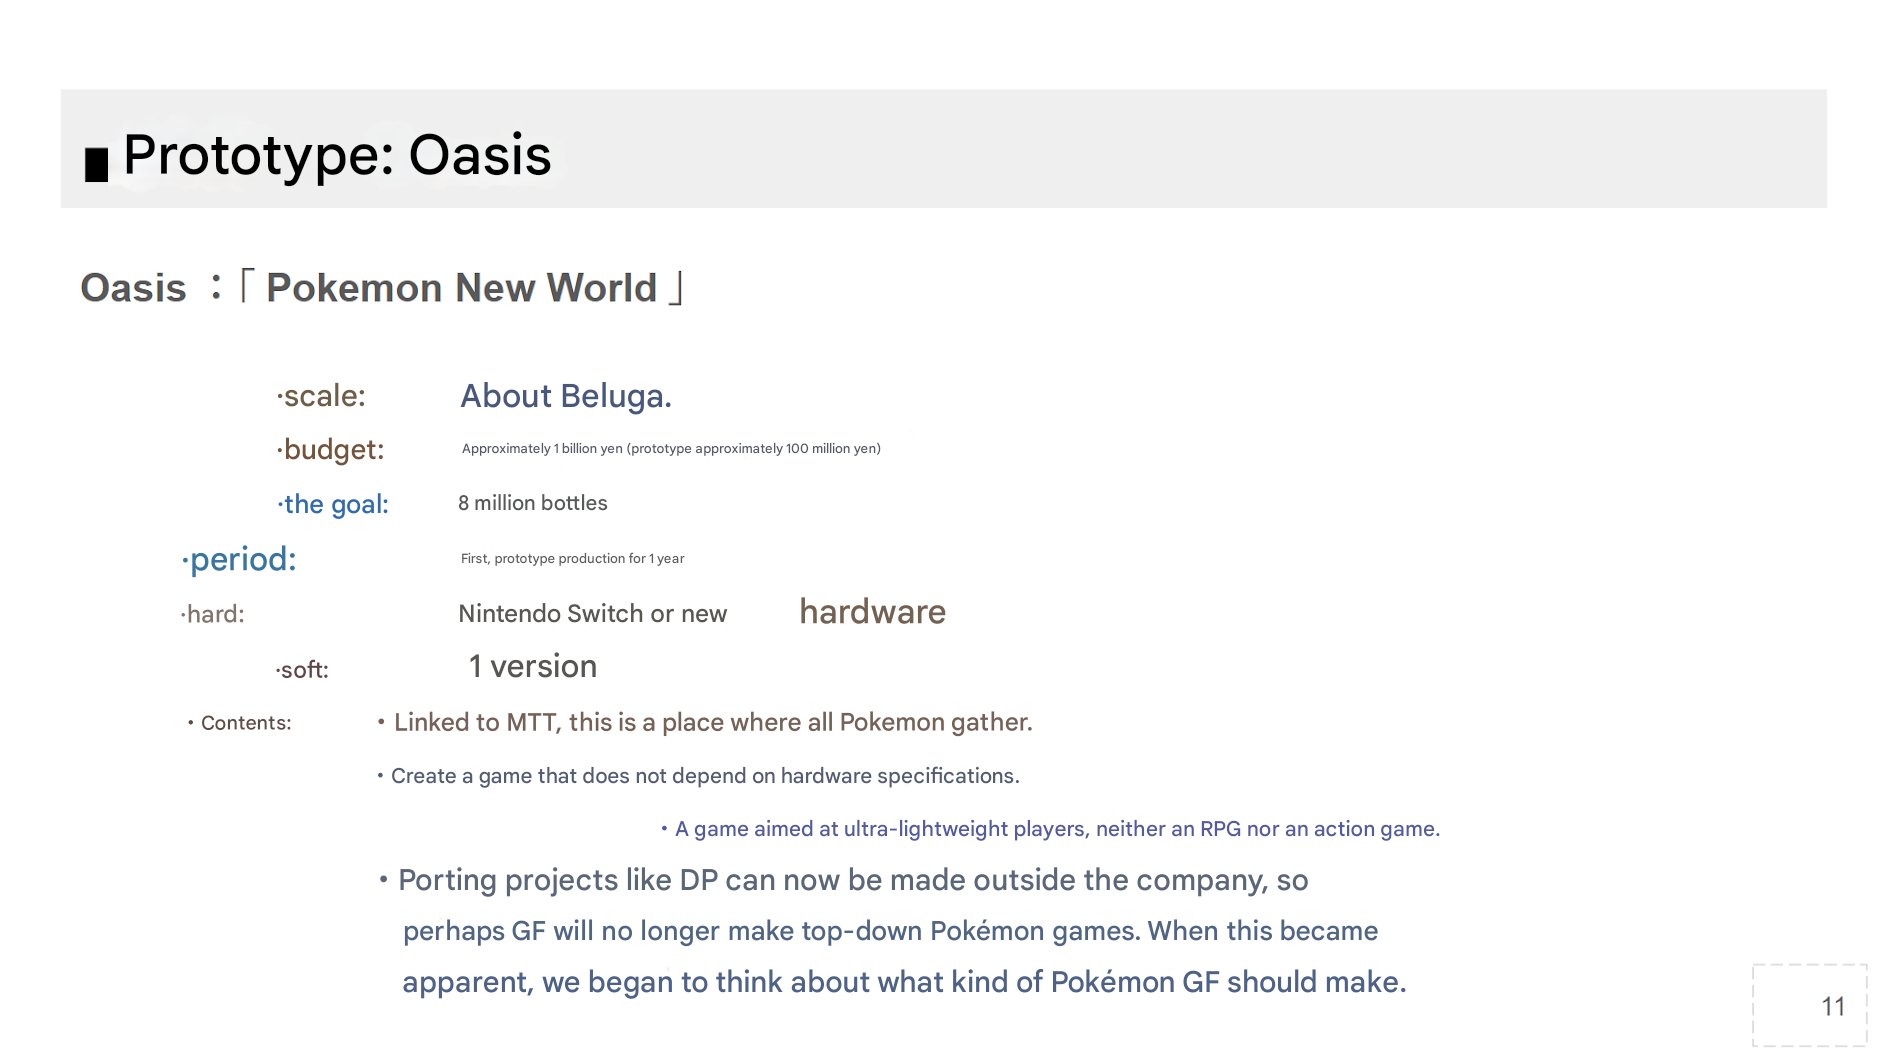Select the text "8 million bottles"
The width and height of the screenshot is (1886, 1059).
(533, 503)
